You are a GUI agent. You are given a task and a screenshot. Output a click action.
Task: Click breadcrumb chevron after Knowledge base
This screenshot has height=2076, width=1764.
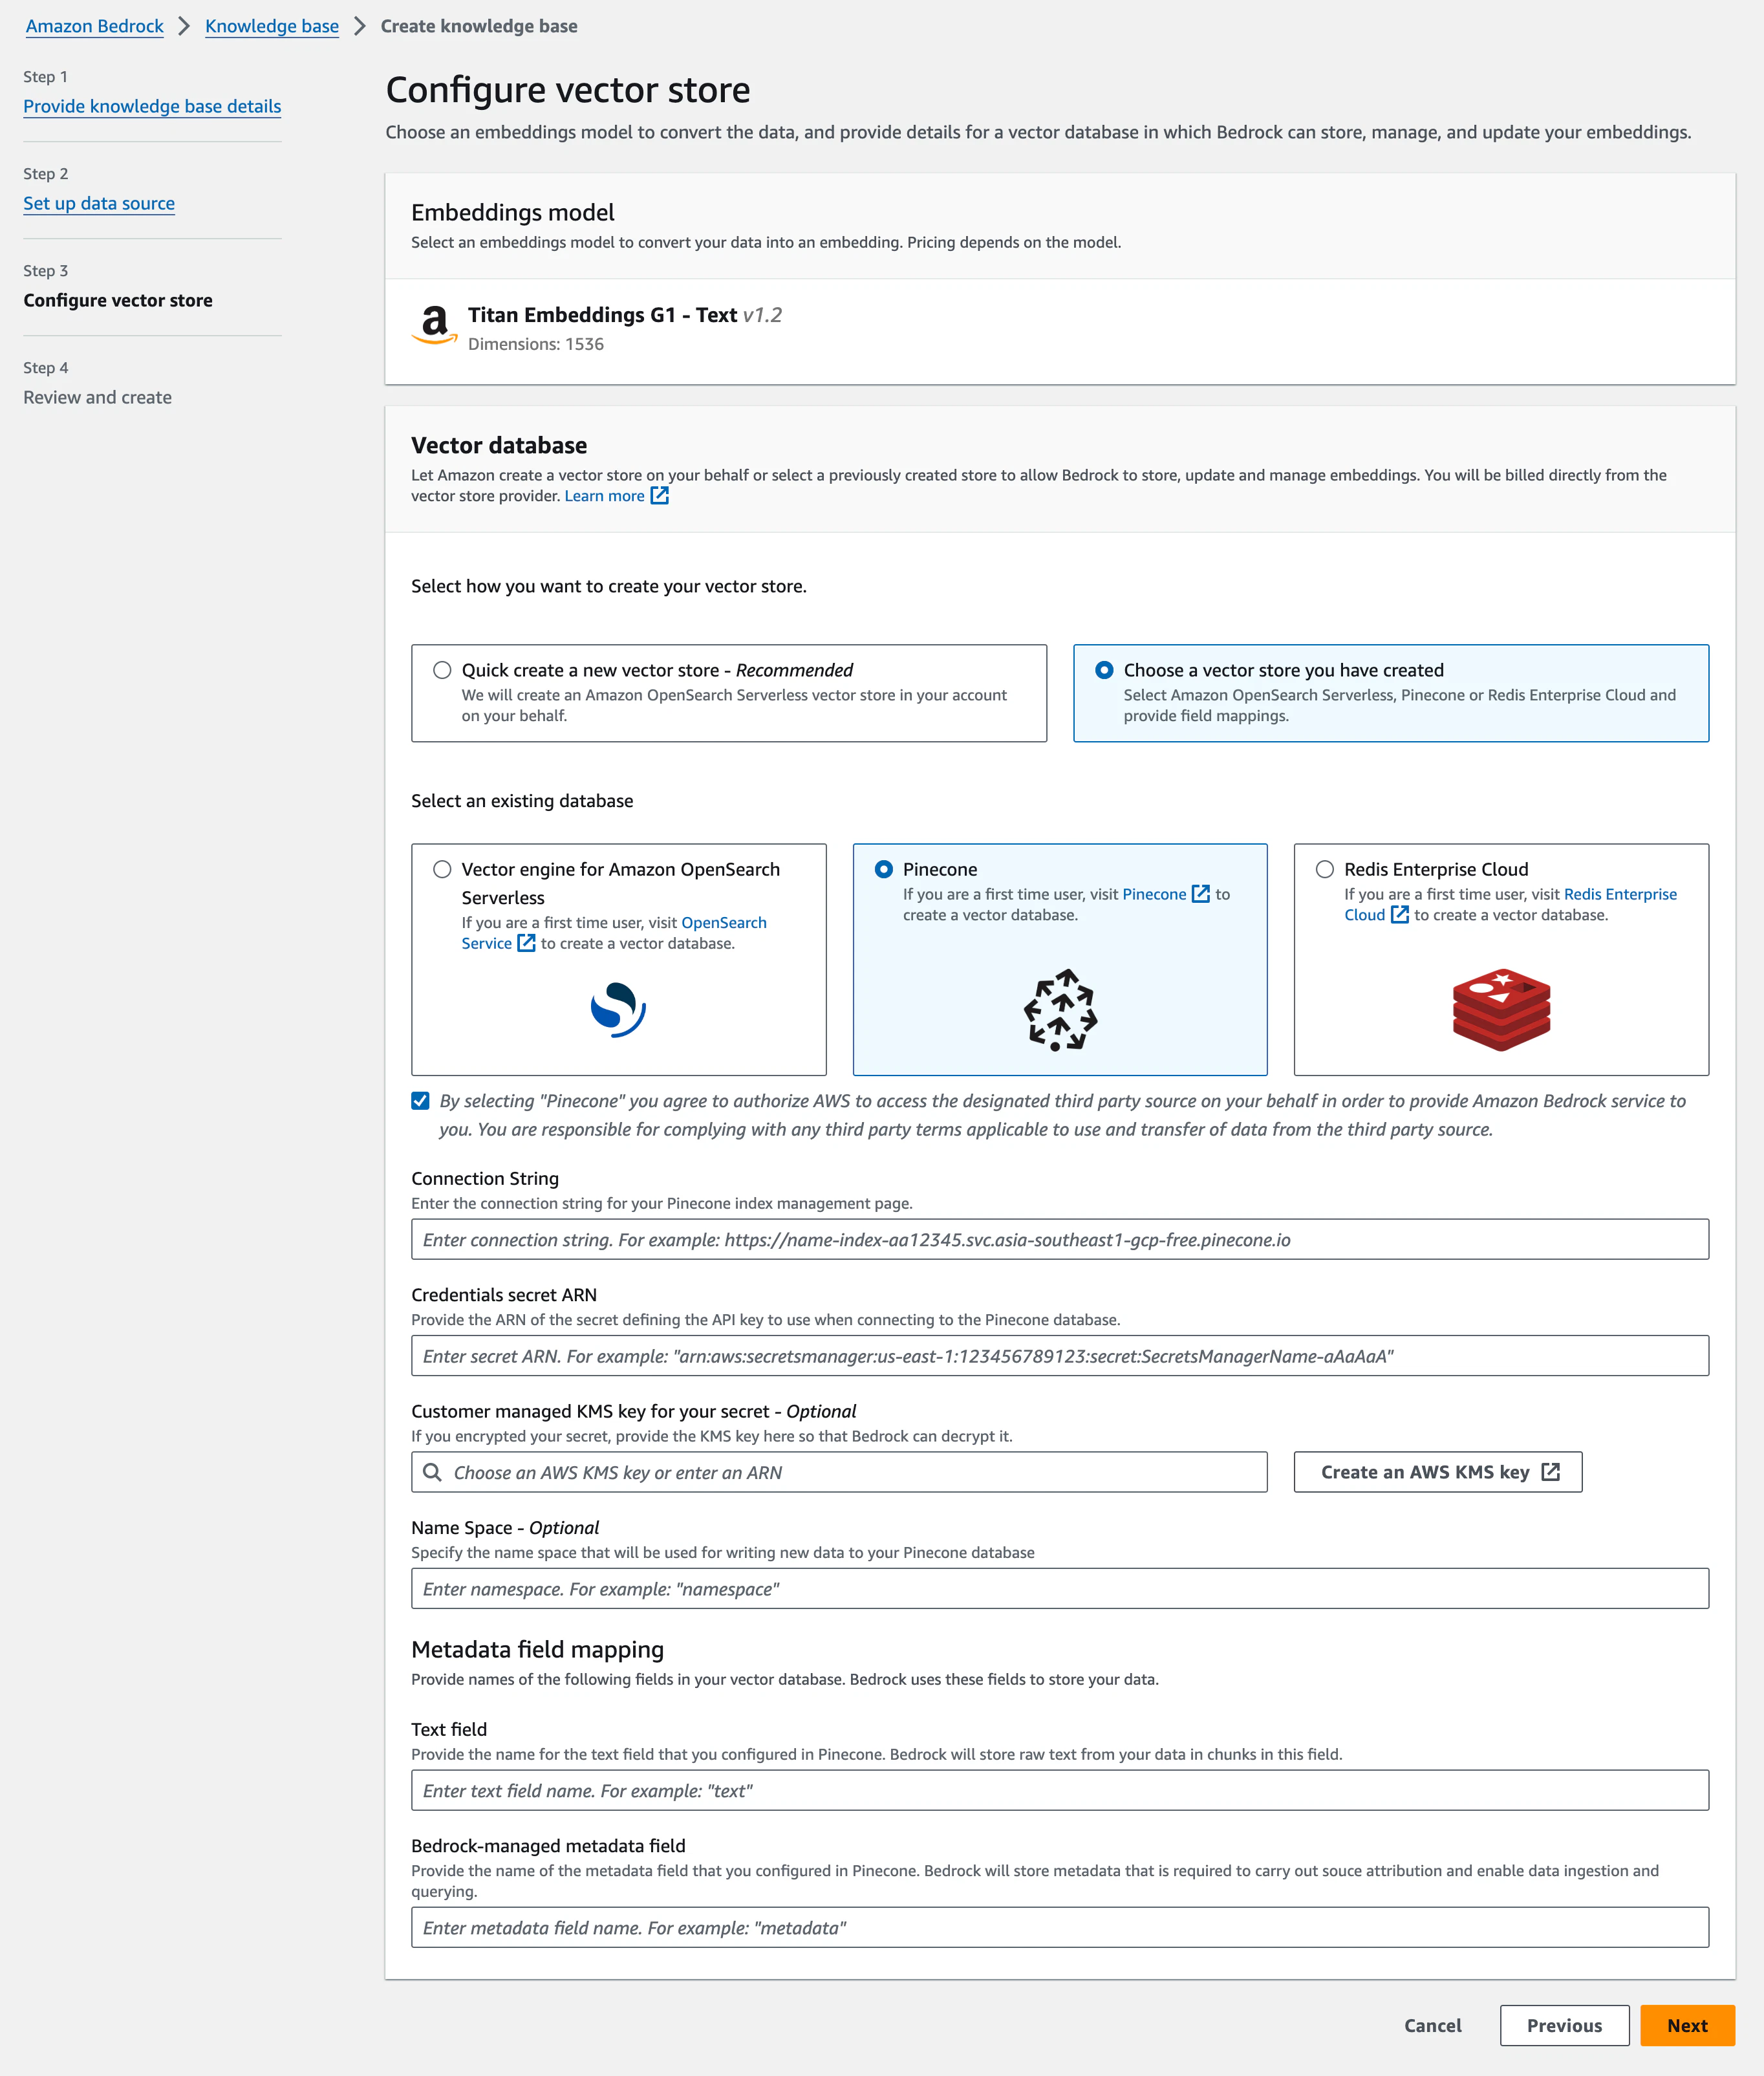(360, 26)
